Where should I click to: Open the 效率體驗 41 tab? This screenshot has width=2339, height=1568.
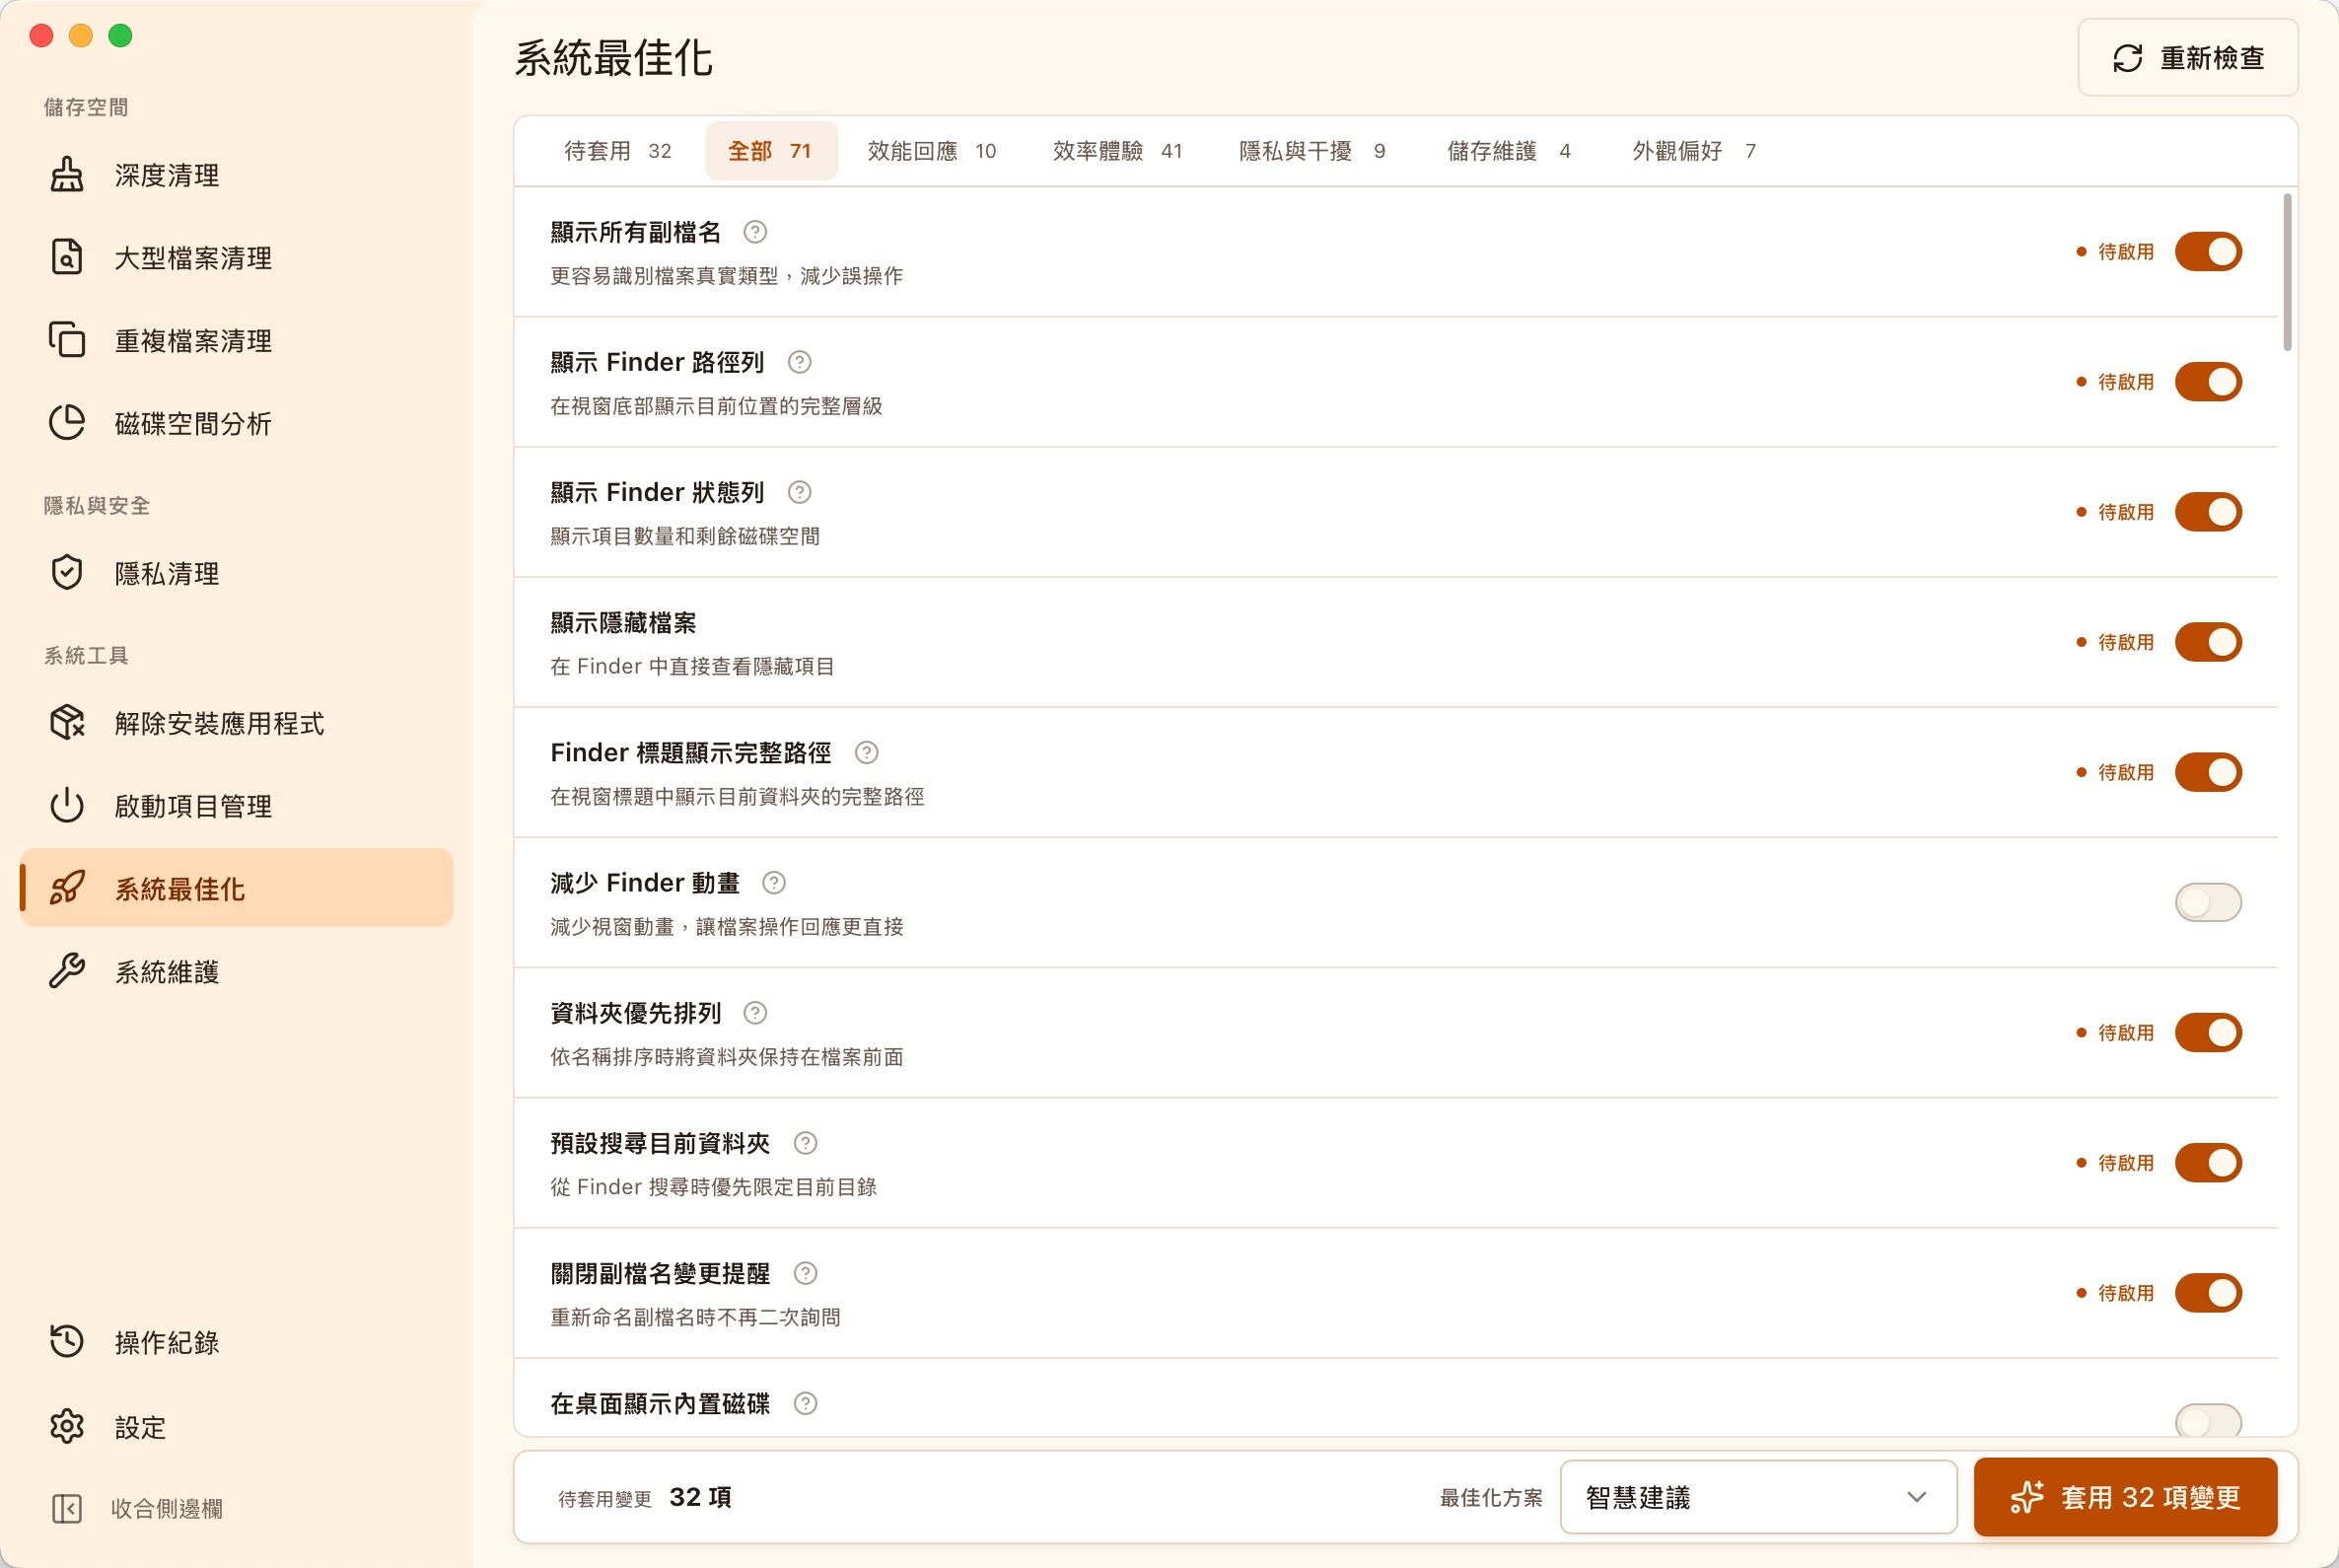tap(1118, 151)
